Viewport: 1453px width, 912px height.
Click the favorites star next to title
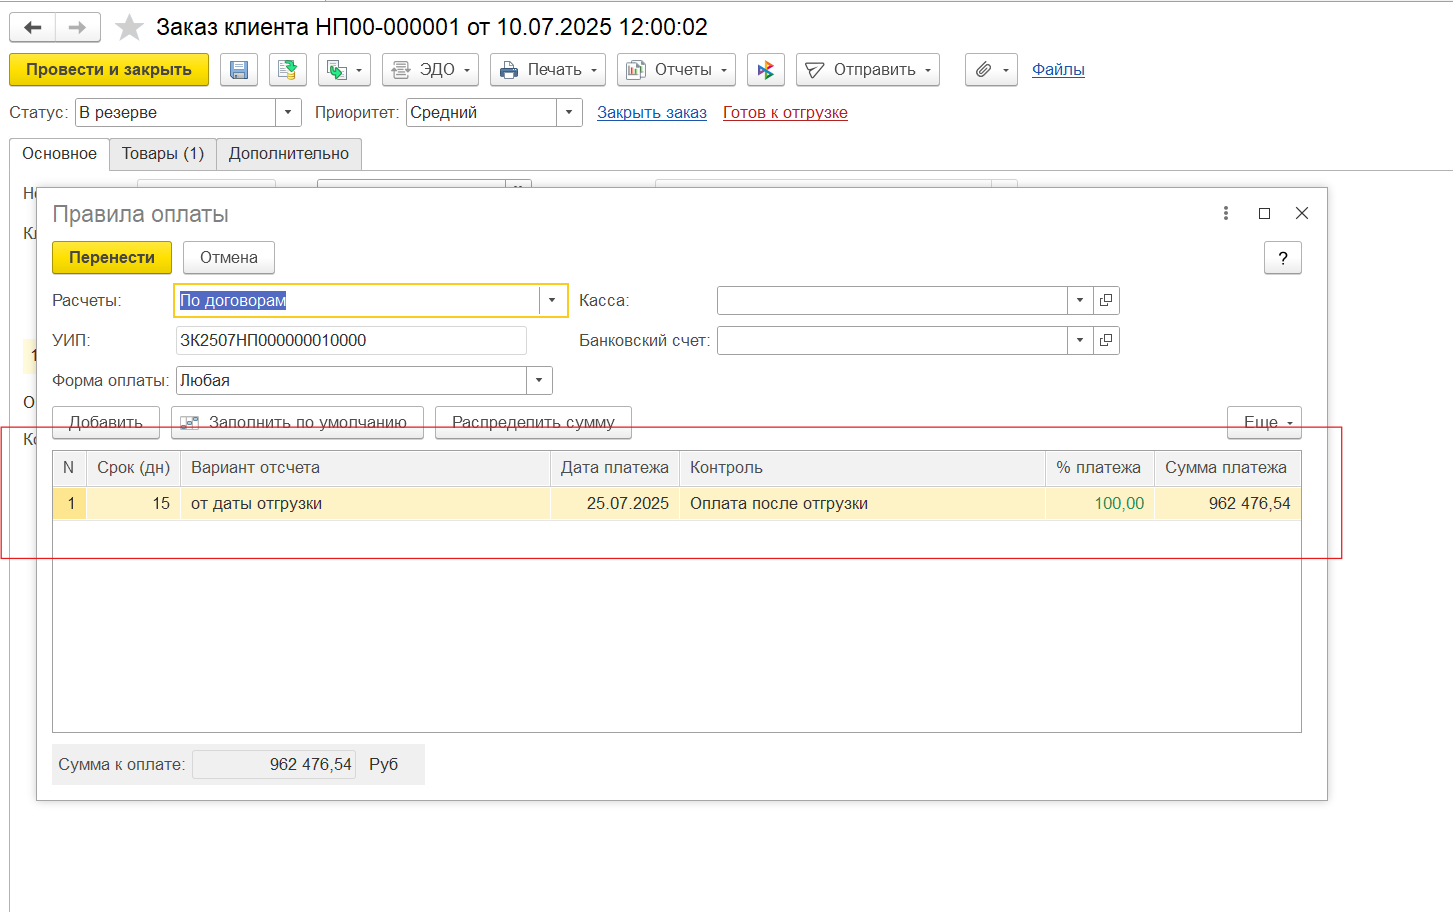[x=129, y=27]
